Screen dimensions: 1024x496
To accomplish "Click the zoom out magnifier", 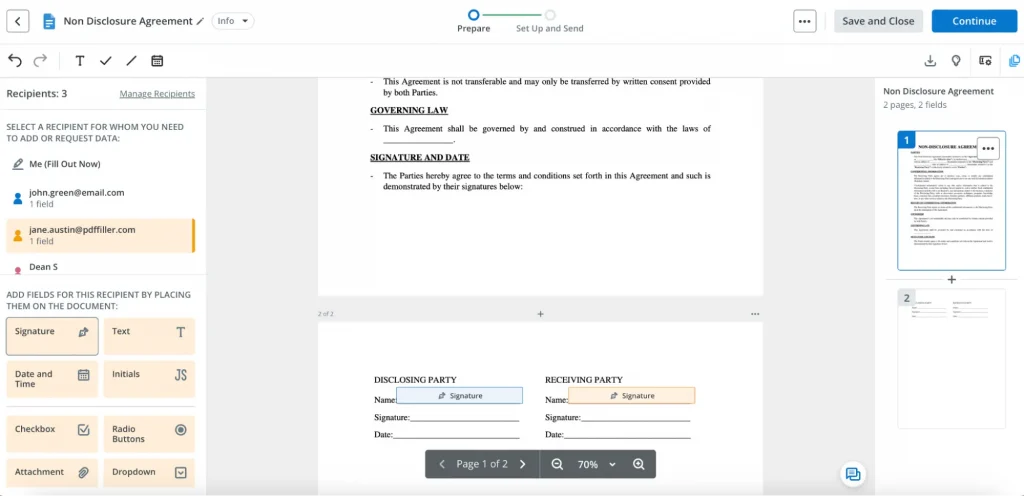I will [557, 464].
